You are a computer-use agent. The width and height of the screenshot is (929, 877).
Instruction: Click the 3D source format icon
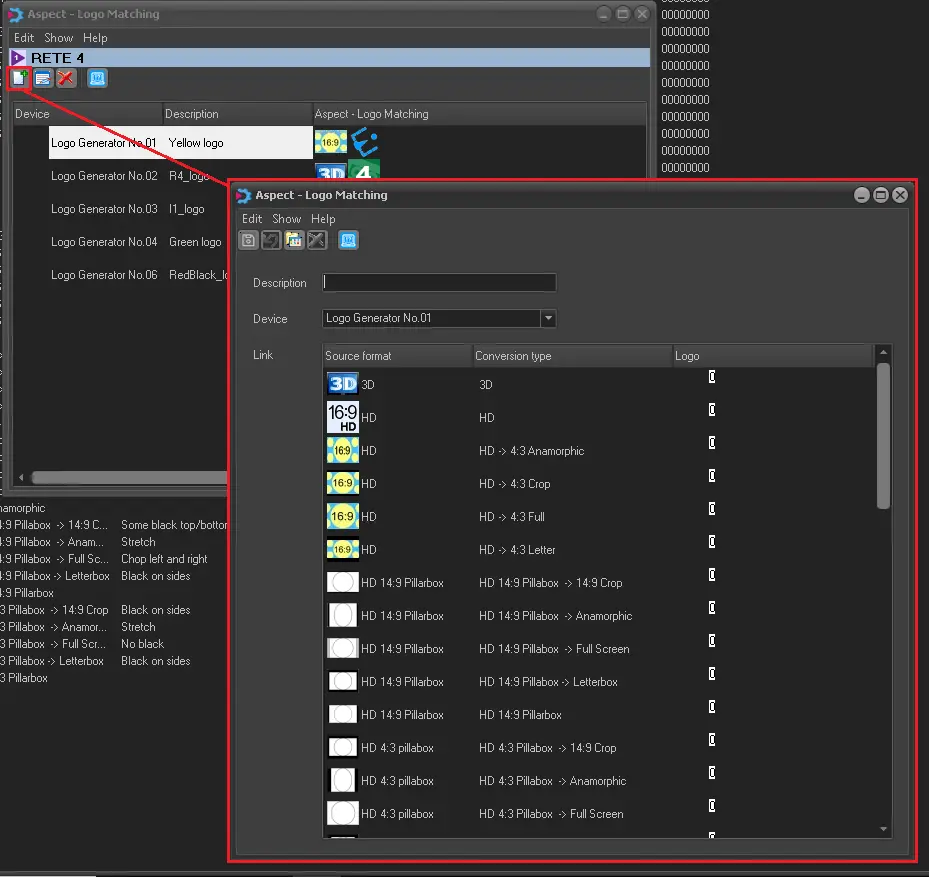[x=343, y=384]
